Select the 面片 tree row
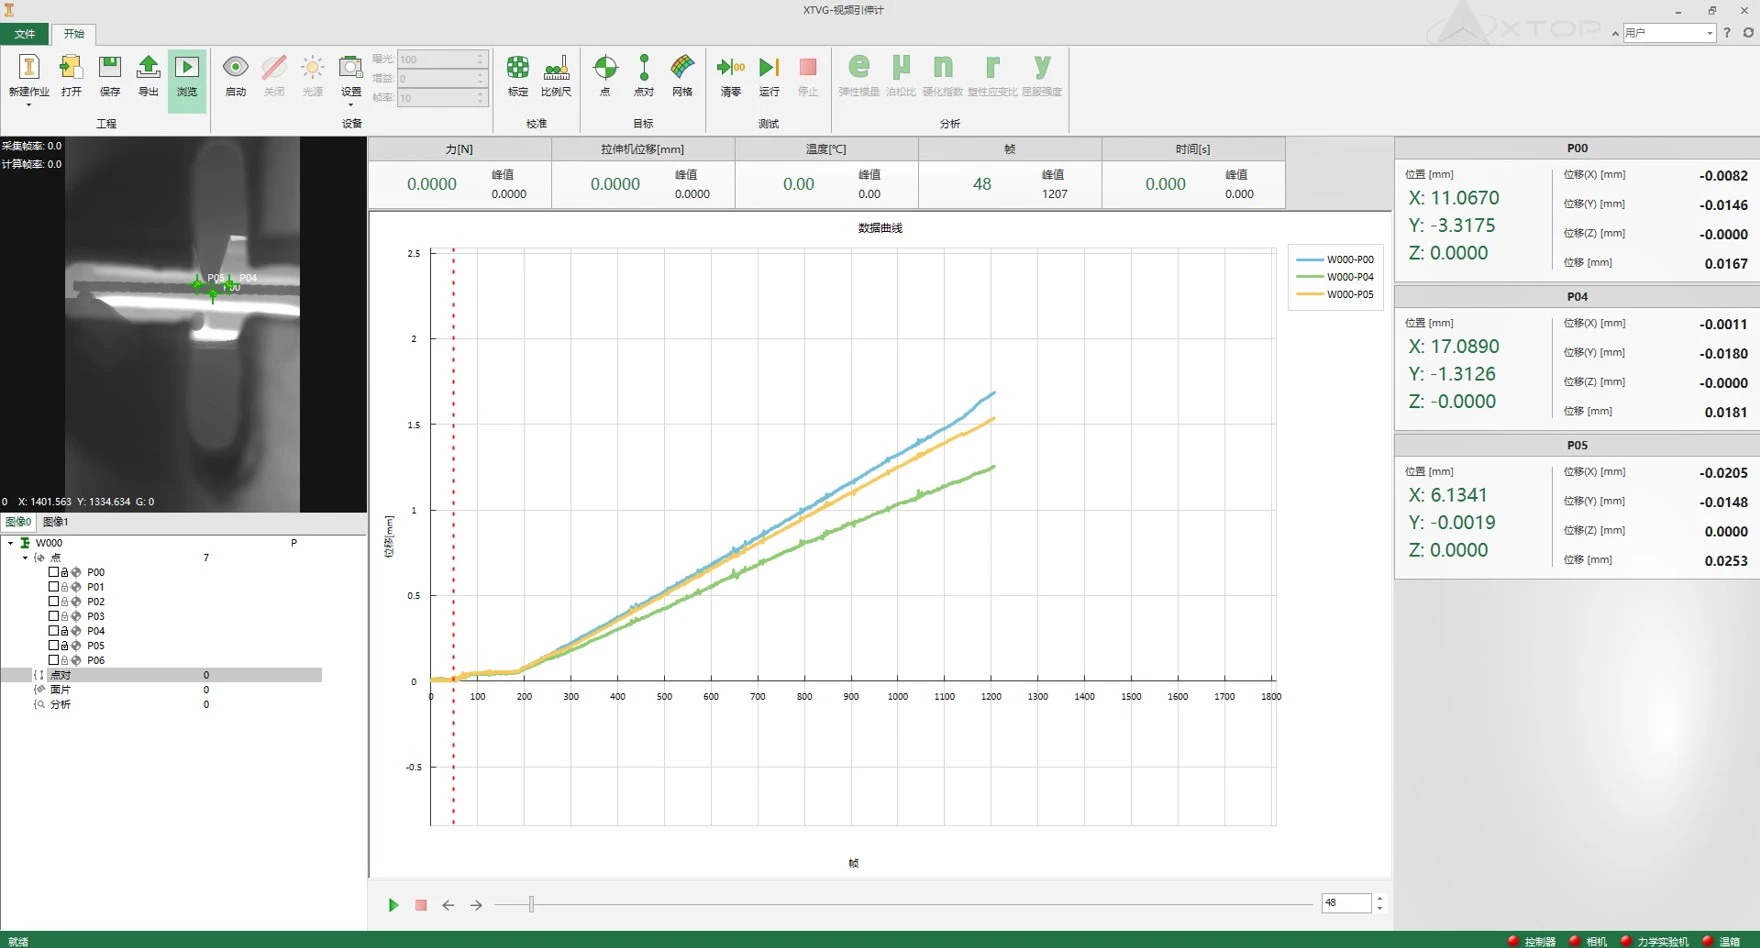 (x=161, y=690)
